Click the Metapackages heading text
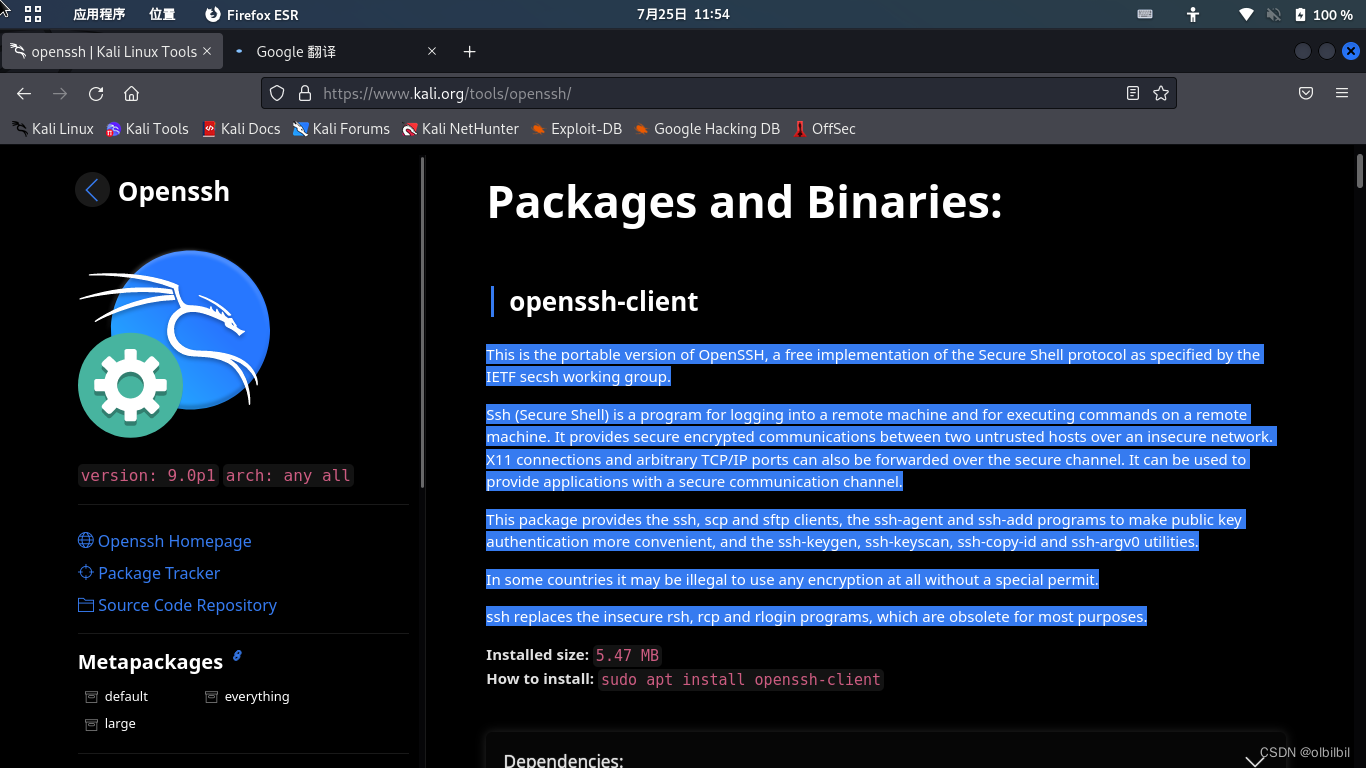Viewport: 1366px width, 768px height. (x=150, y=662)
